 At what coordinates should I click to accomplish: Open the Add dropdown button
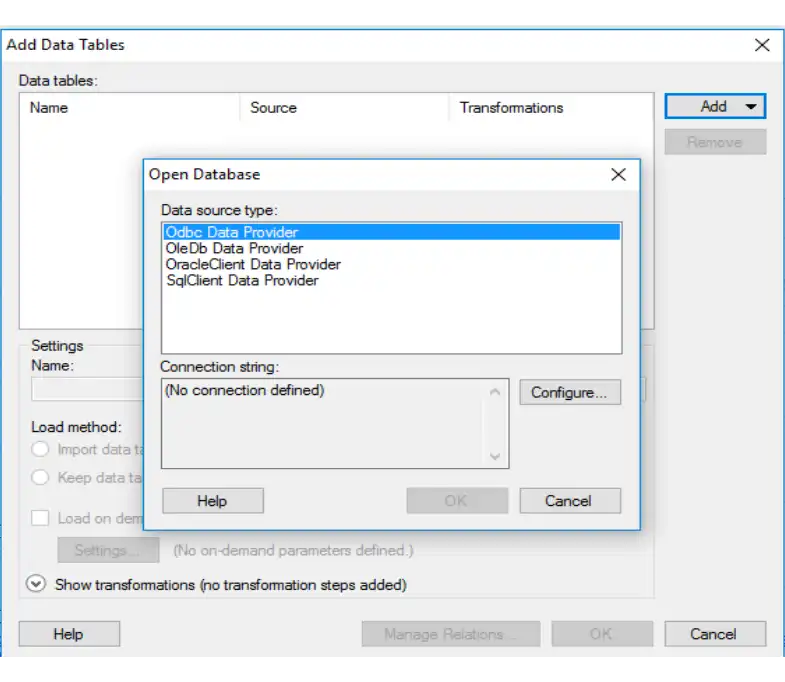pos(715,106)
